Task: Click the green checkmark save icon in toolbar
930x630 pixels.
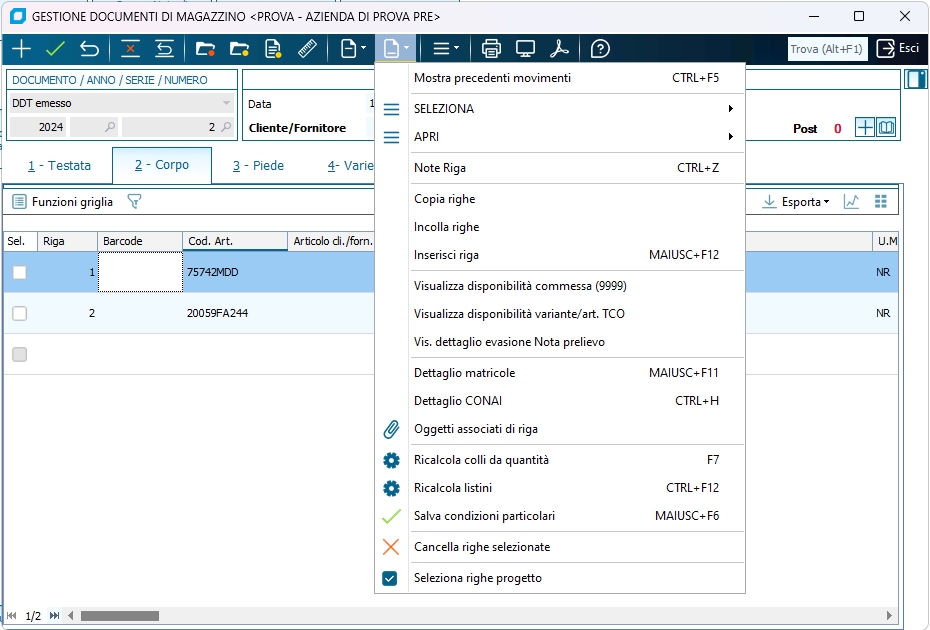Action: (55, 48)
